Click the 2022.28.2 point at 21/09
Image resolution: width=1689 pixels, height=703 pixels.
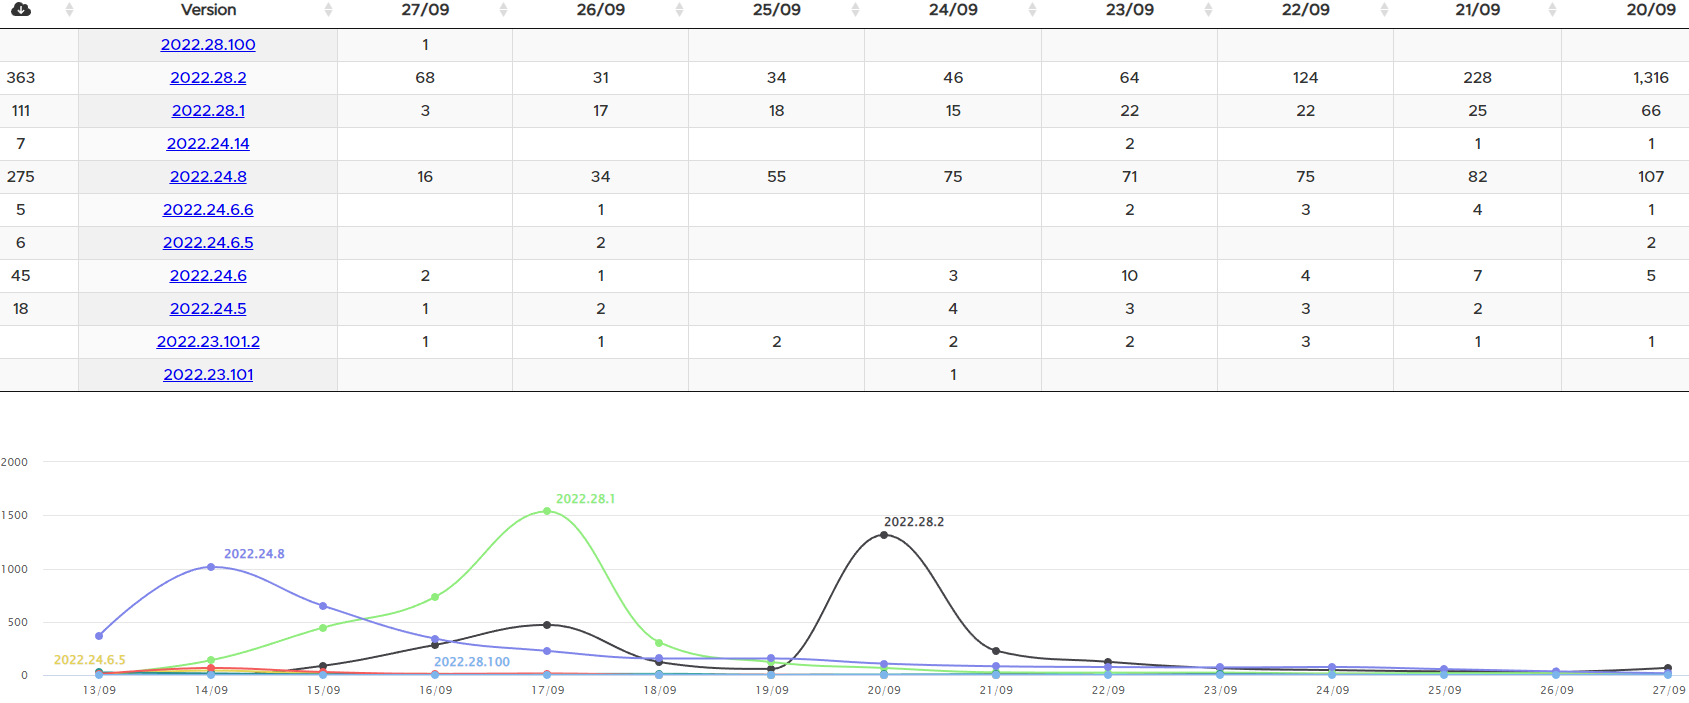[x=996, y=651]
